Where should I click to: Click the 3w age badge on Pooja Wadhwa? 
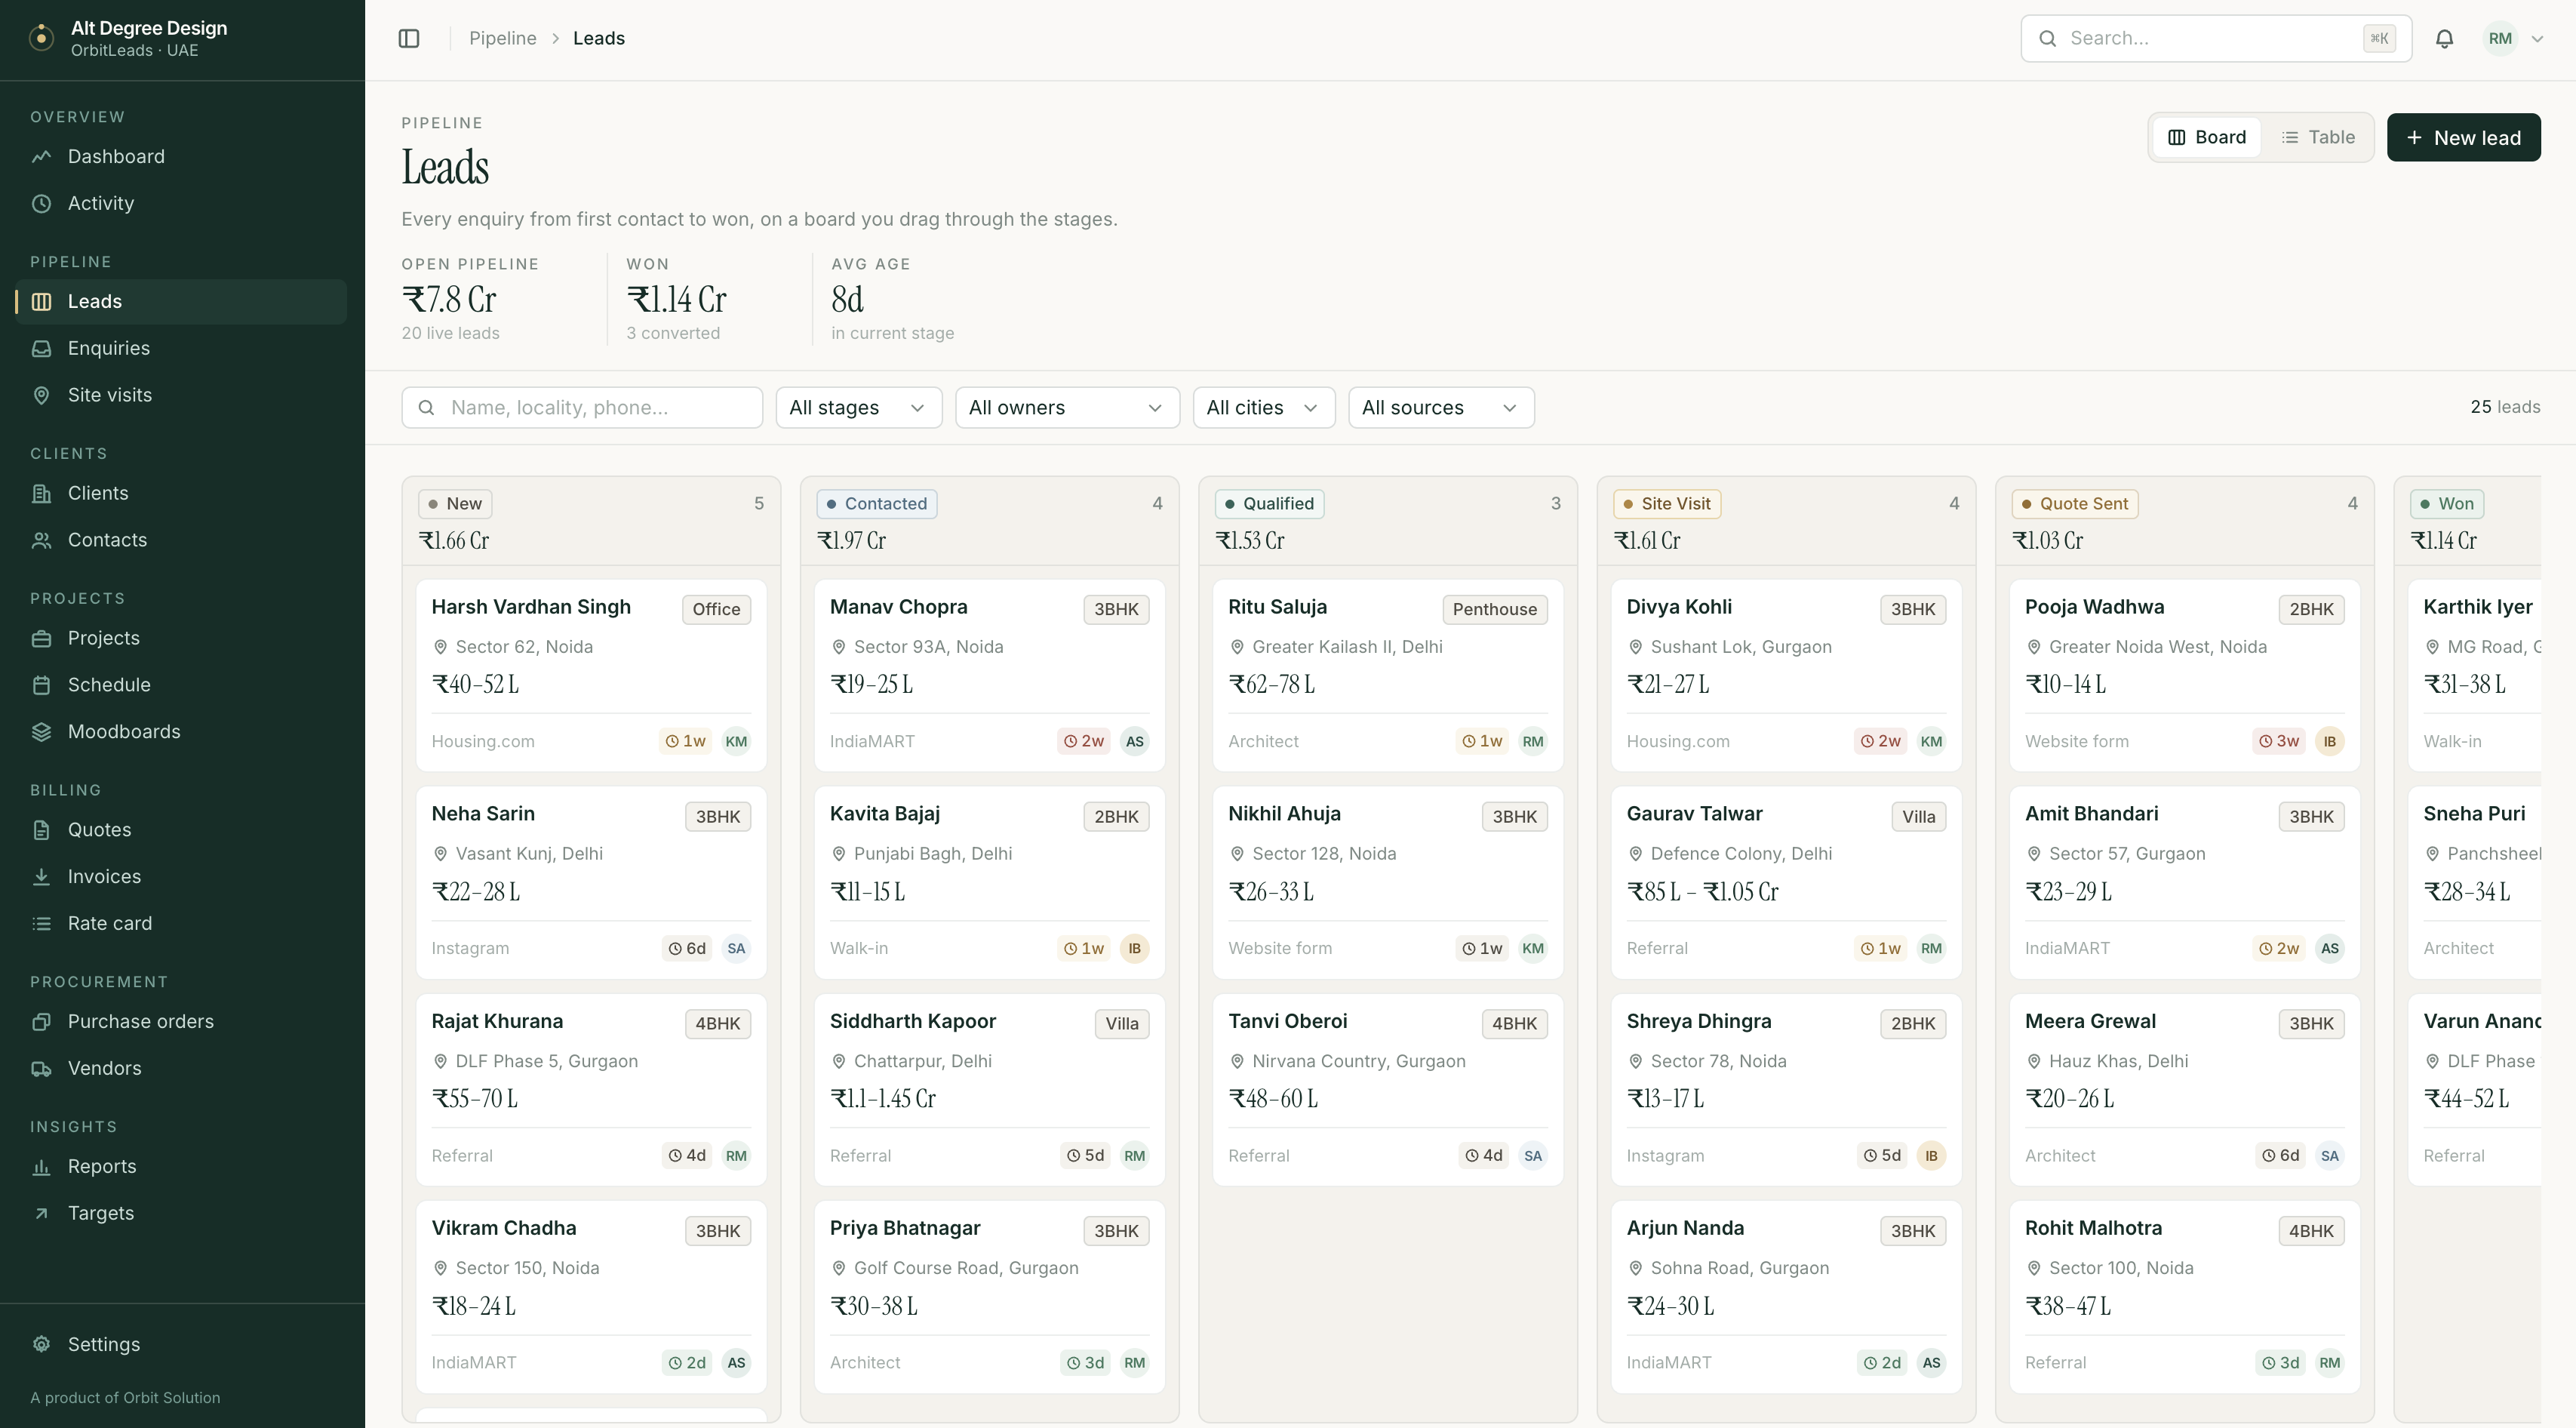[x=2279, y=741]
